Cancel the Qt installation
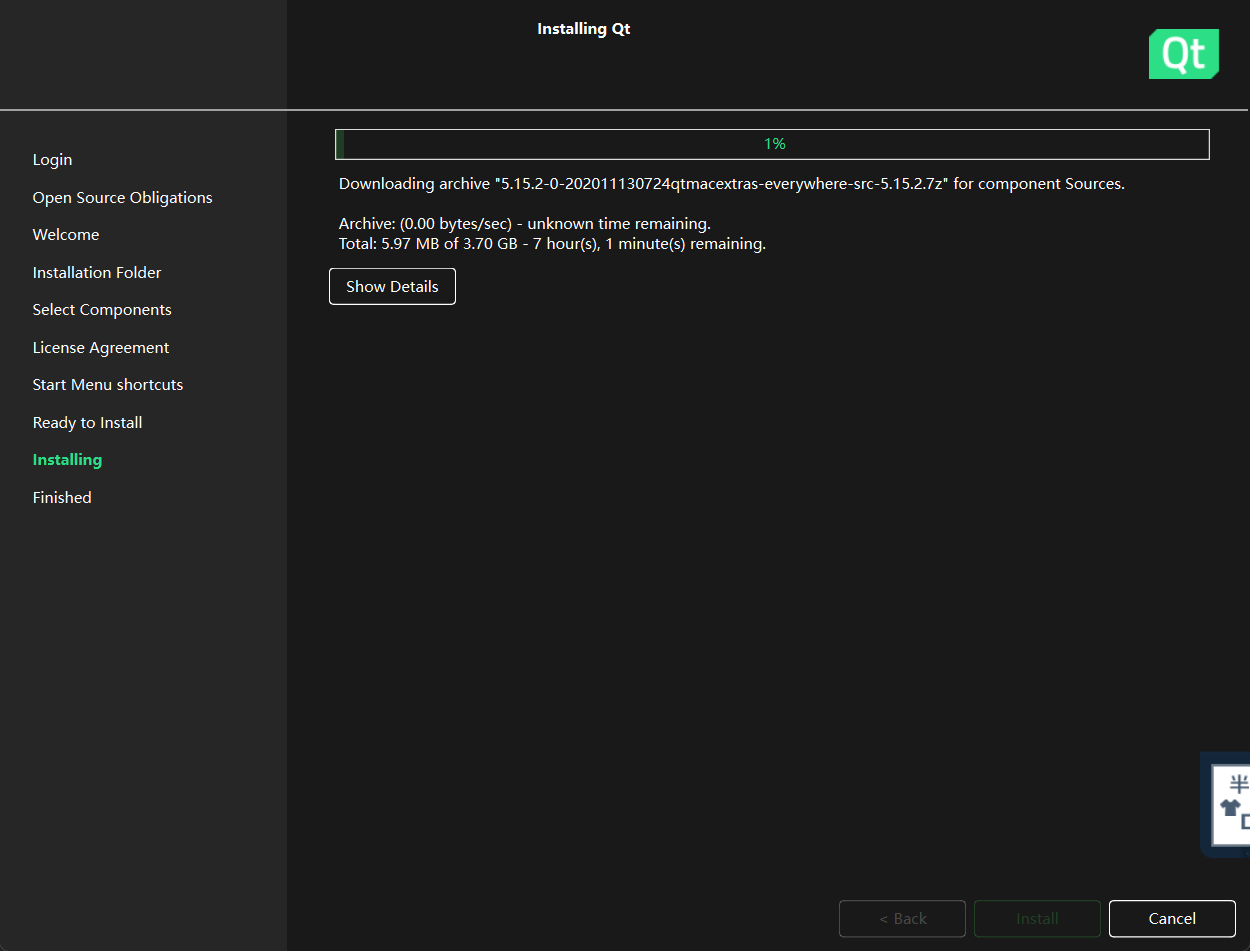Image resolution: width=1250 pixels, height=951 pixels. point(1172,918)
